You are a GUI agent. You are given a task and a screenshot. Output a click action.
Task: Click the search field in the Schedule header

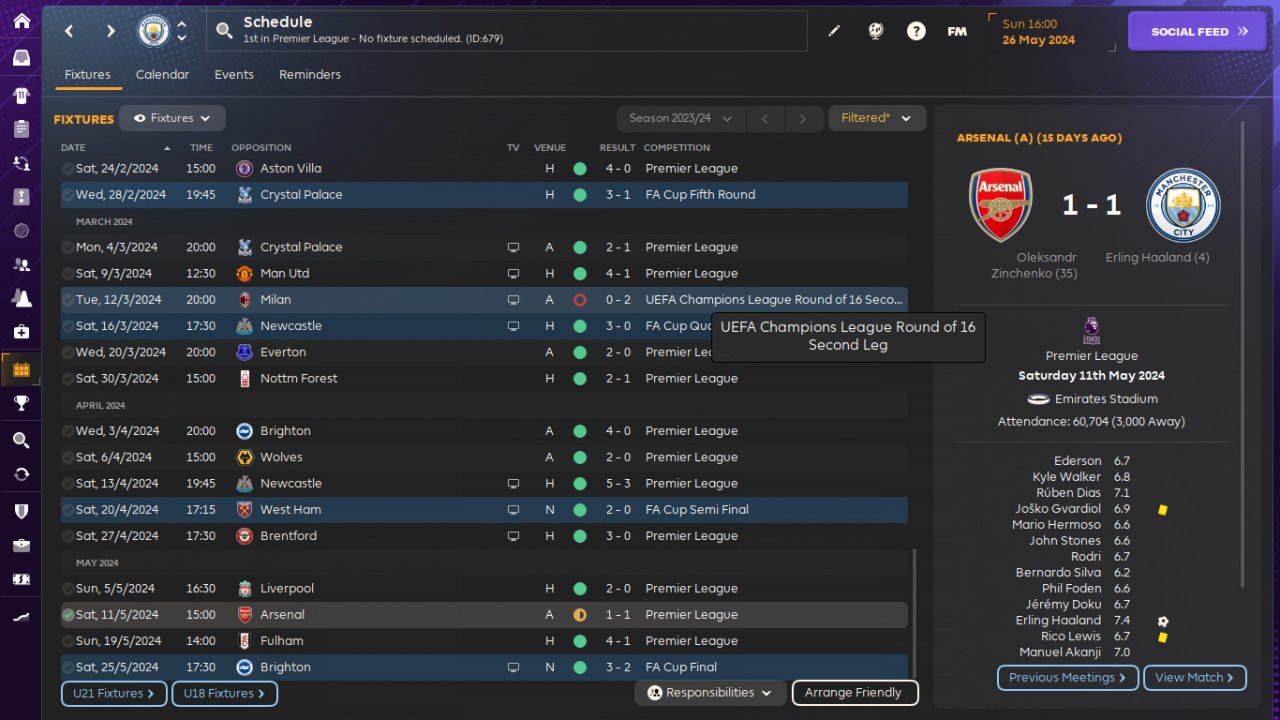pyautogui.click(x=510, y=31)
